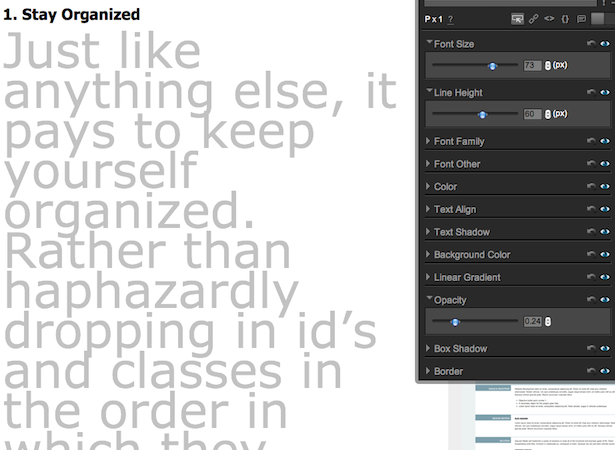Image resolution: width=615 pixels, height=450 pixels.
Task: Click the curly braces CSS icon
Action: click(565, 19)
